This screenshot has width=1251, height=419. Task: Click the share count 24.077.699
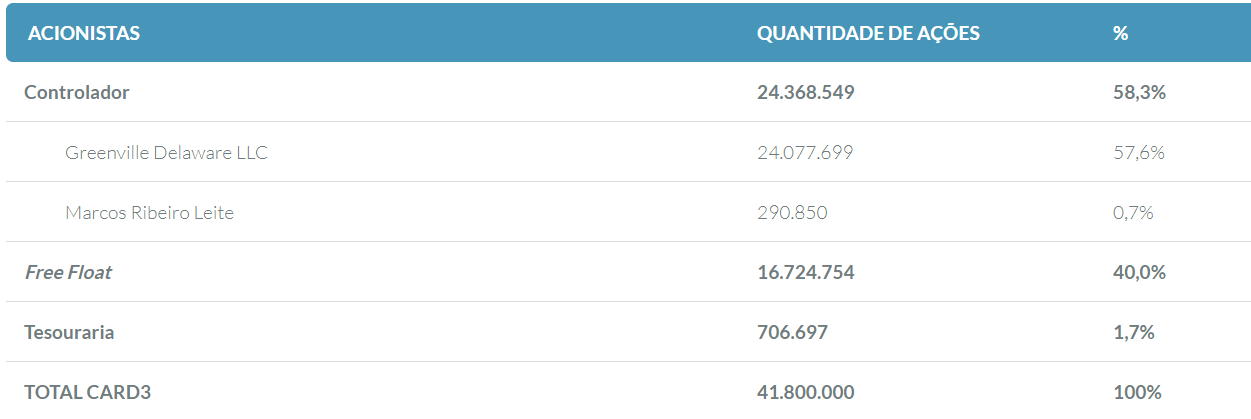[805, 152]
